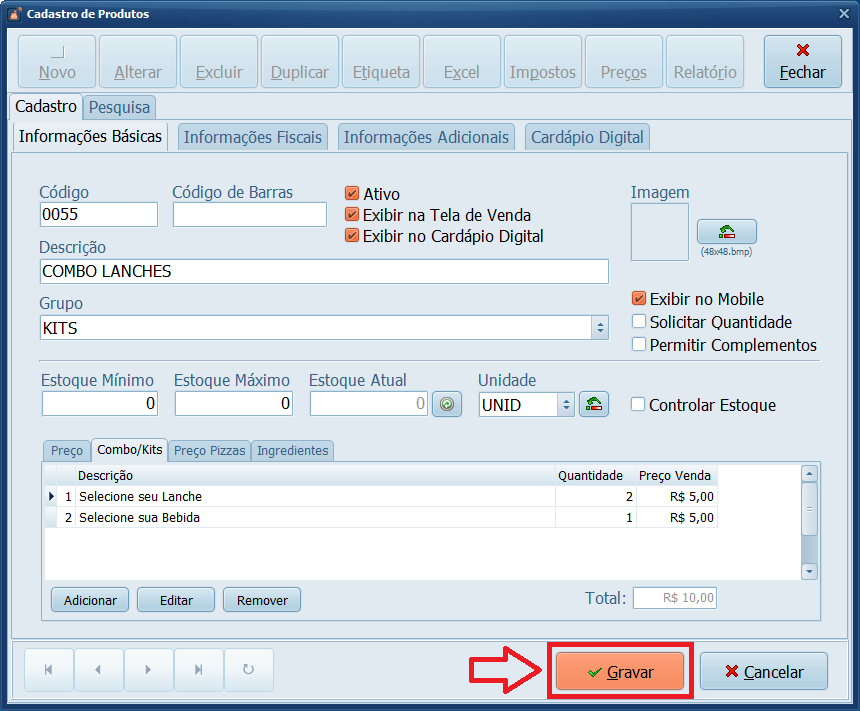Uncheck the Ativo checkbox
Screen dimensions: 860x711
pos(352,194)
